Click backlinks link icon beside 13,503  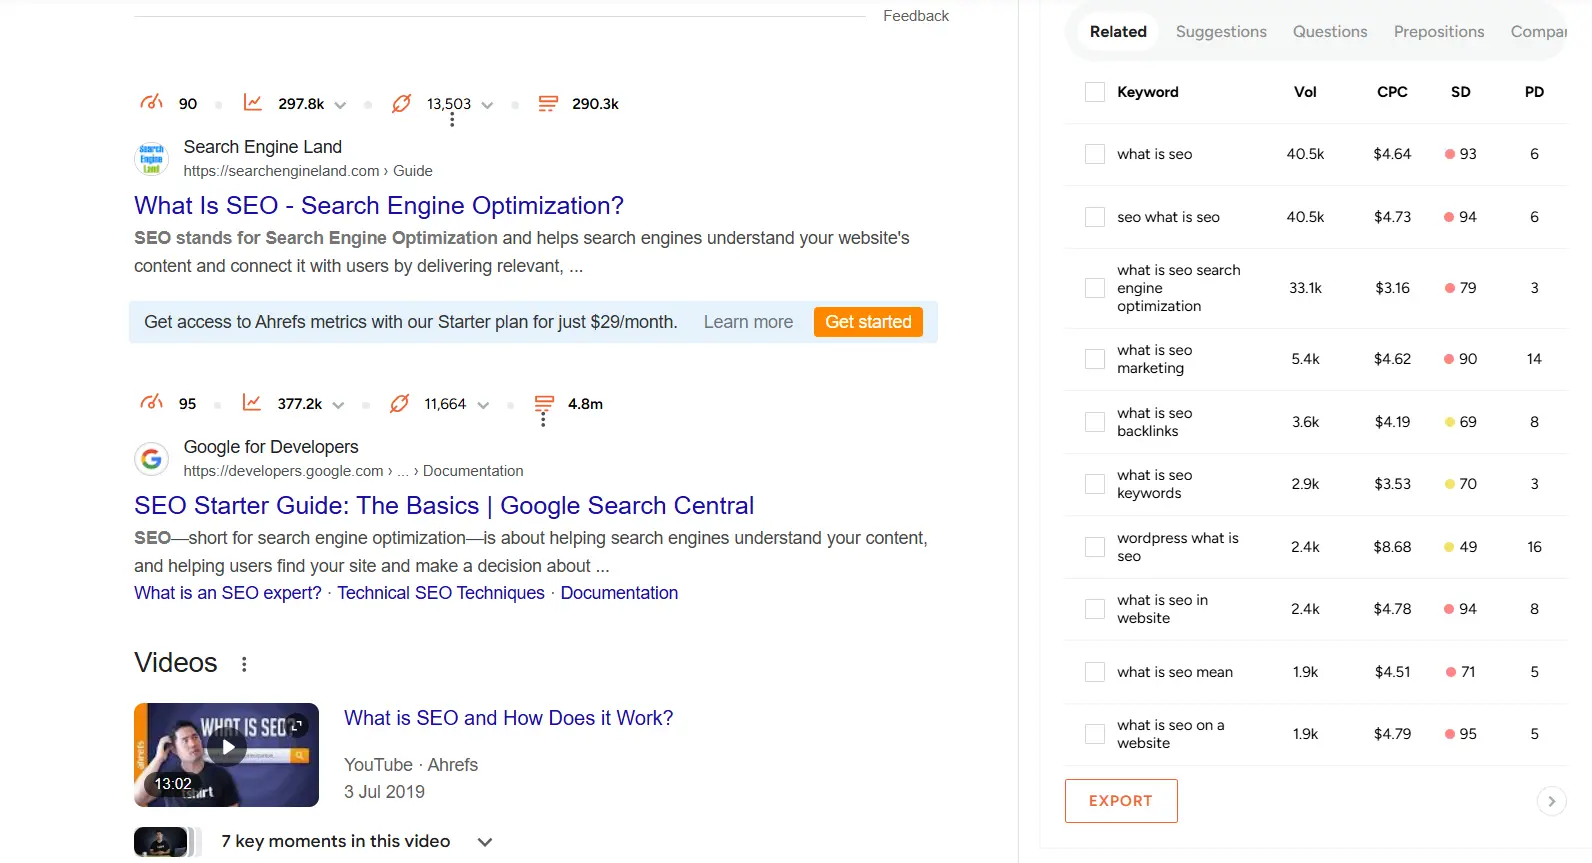[x=401, y=103]
